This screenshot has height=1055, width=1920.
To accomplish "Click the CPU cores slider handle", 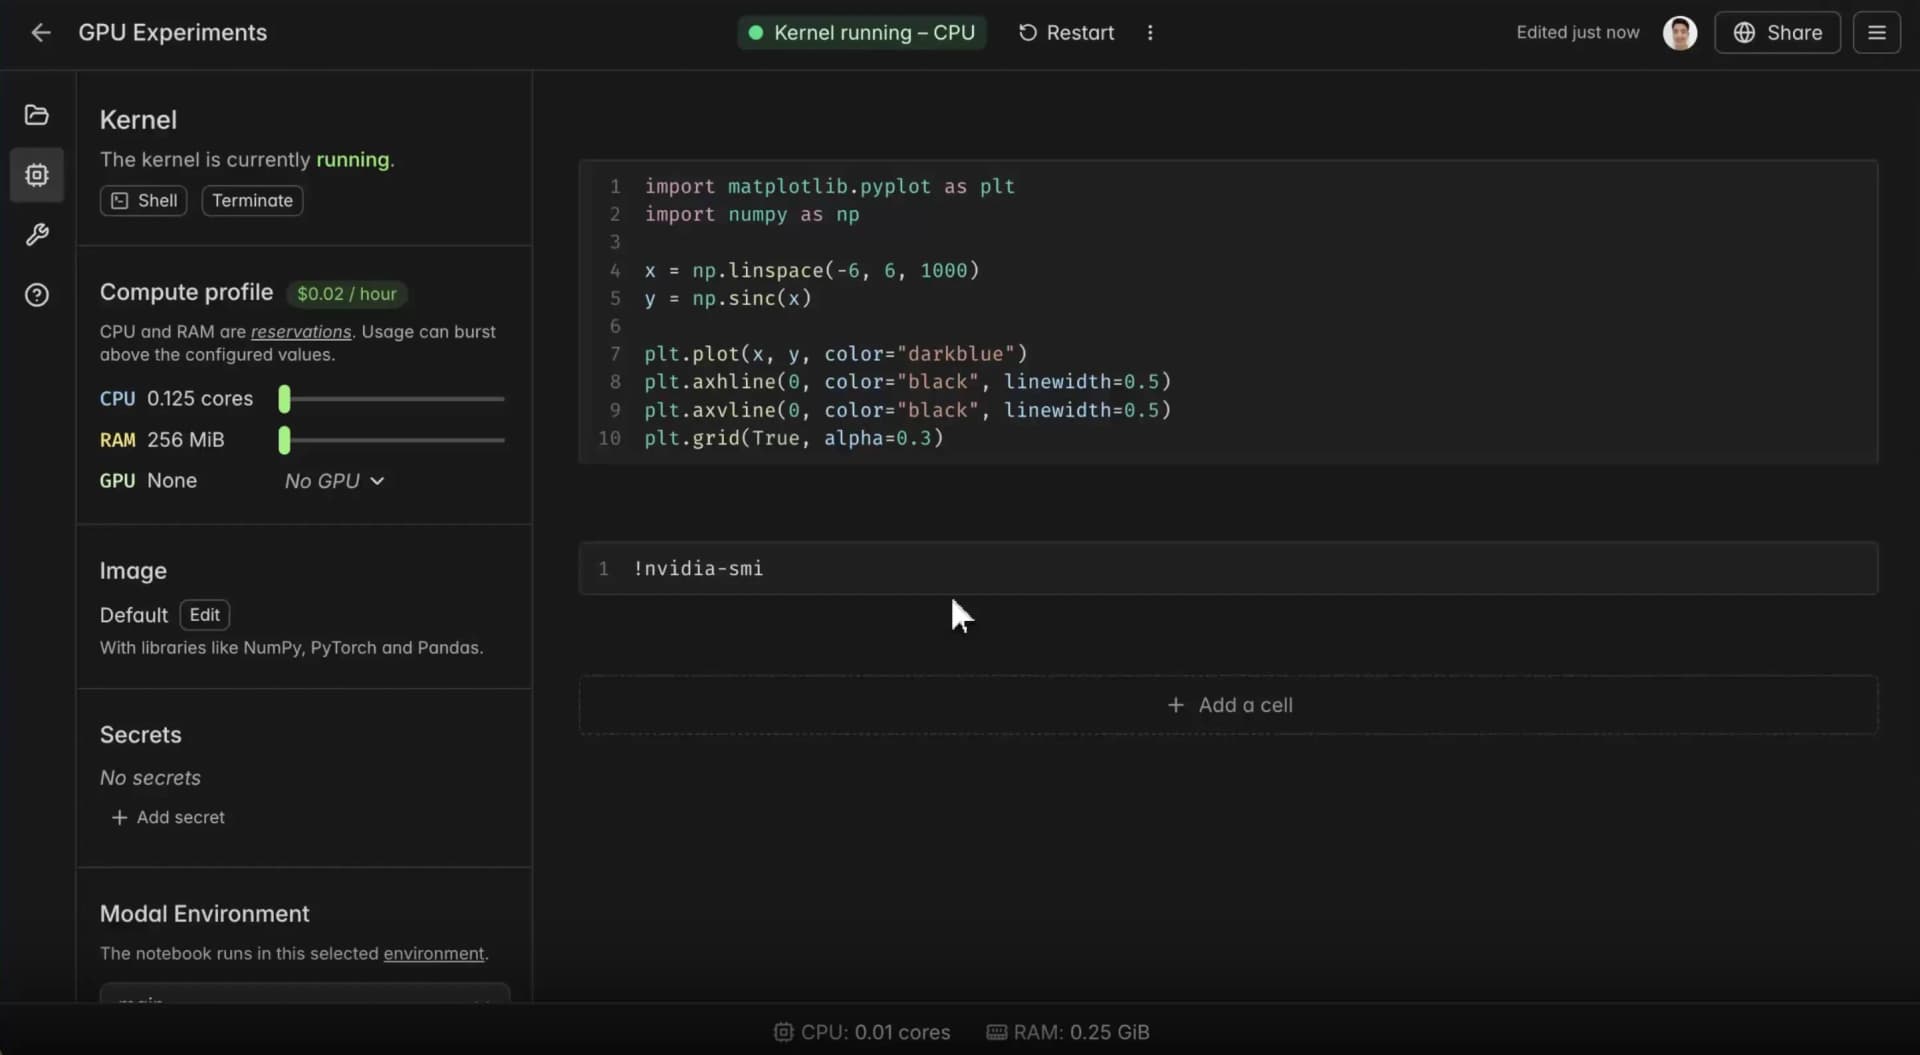I will (x=285, y=399).
